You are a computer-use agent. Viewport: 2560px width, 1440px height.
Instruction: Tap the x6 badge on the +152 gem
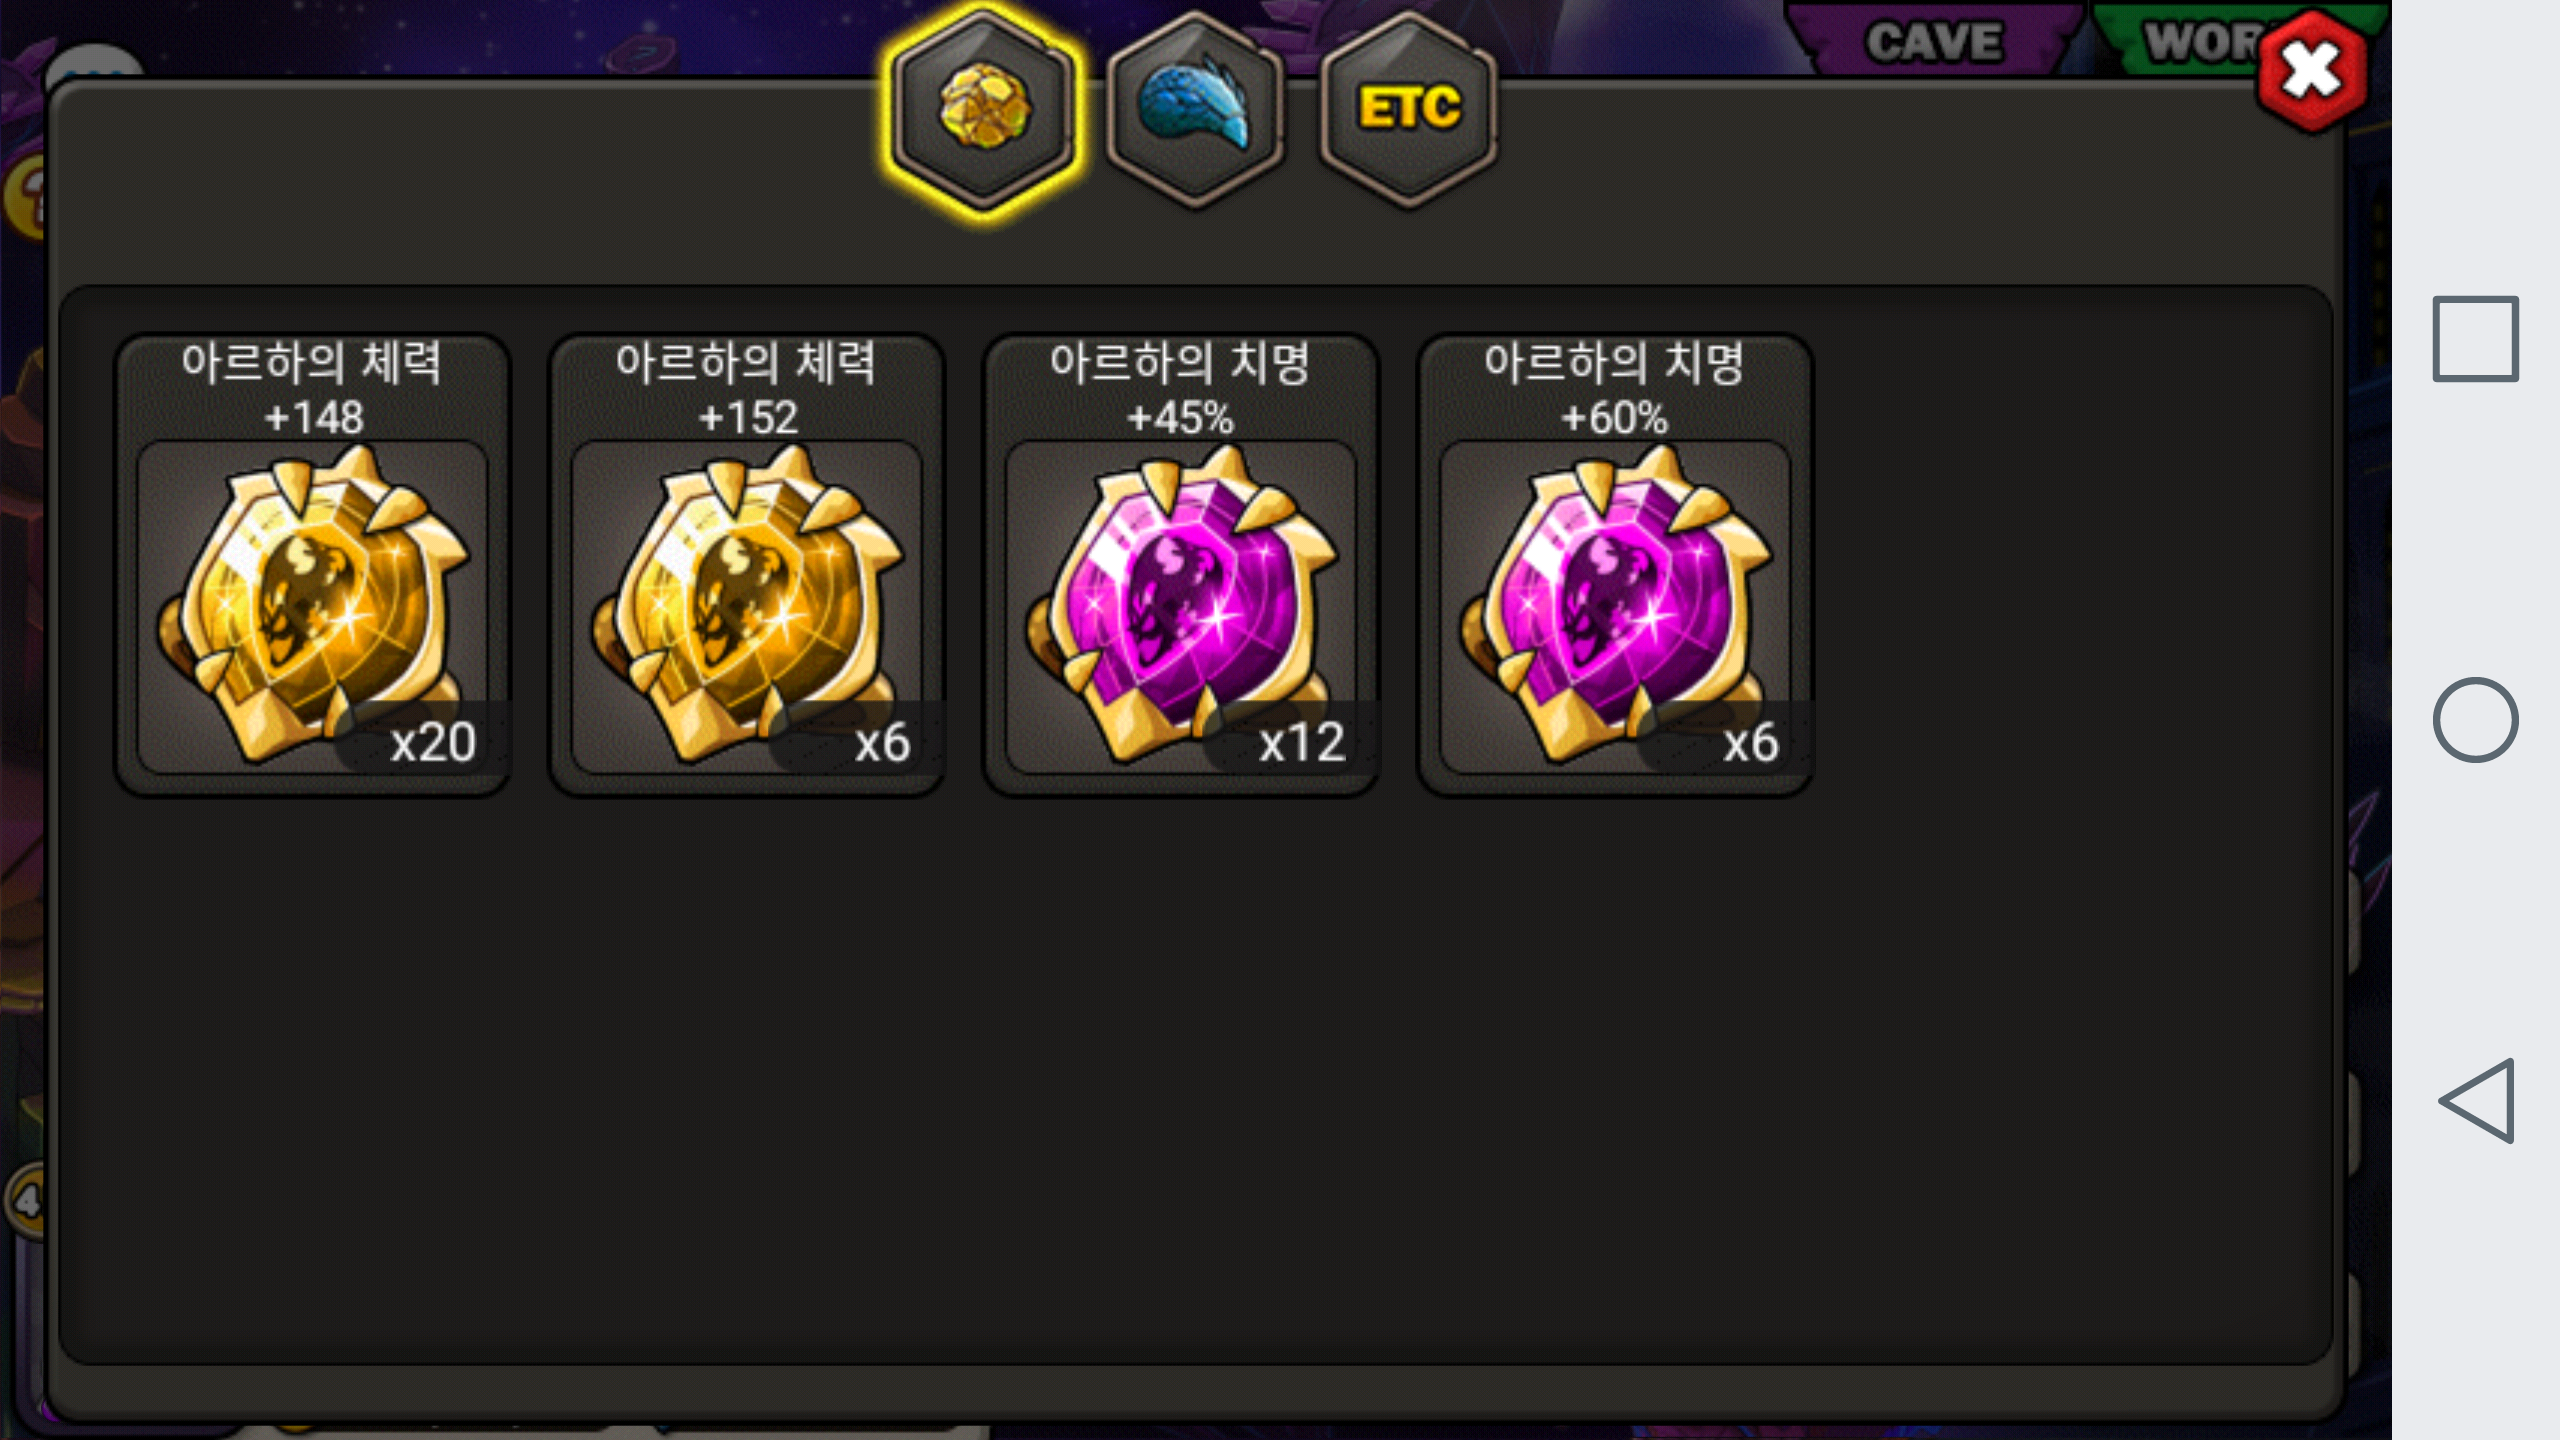click(x=882, y=742)
